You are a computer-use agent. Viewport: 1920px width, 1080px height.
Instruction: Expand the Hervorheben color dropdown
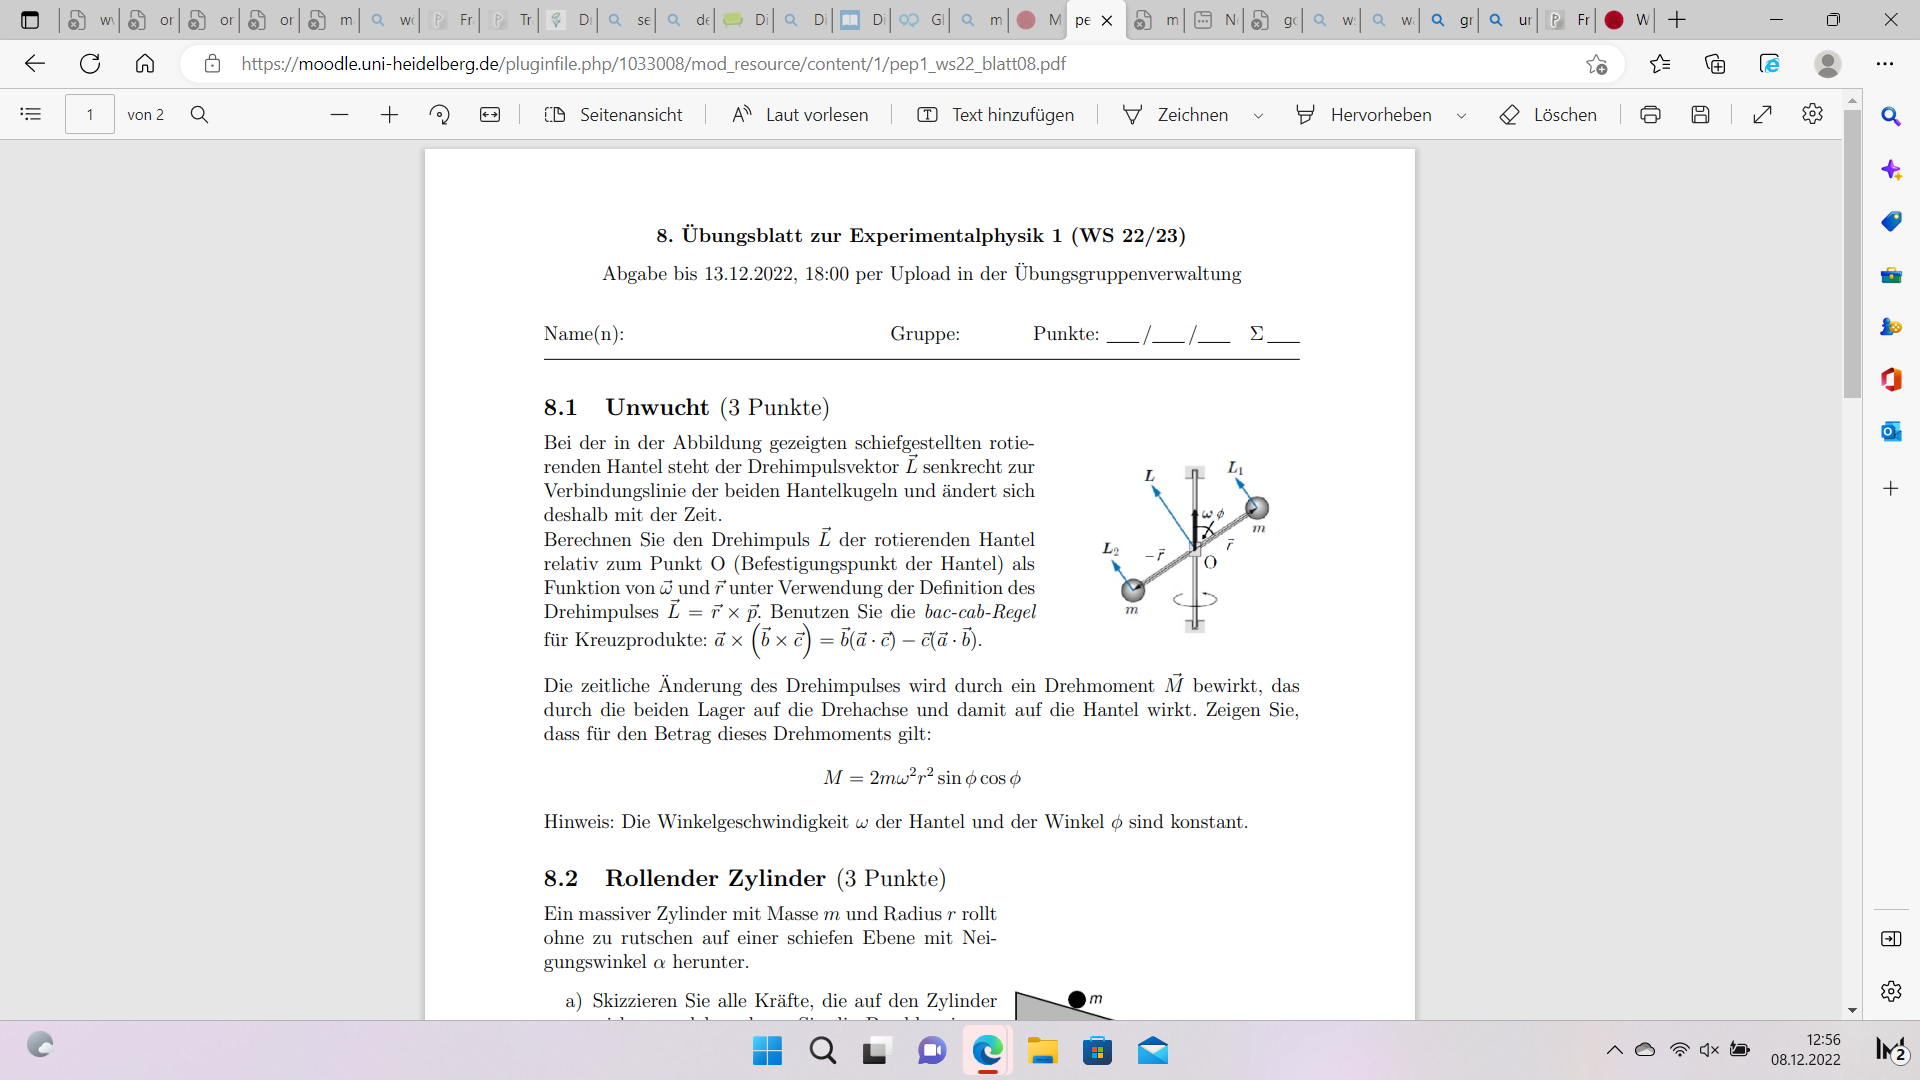click(1462, 116)
